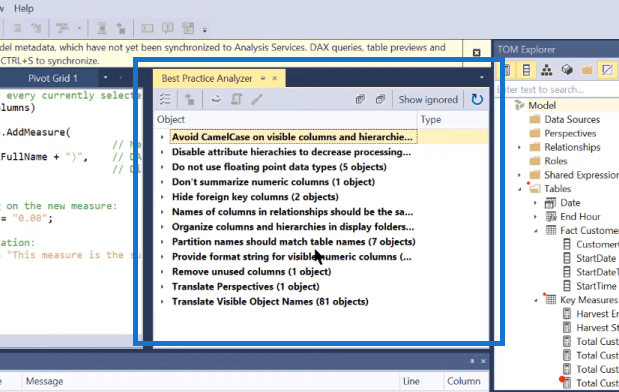Select the StartTime column
The height and width of the screenshot is (392, 619).
coord(596,286)
